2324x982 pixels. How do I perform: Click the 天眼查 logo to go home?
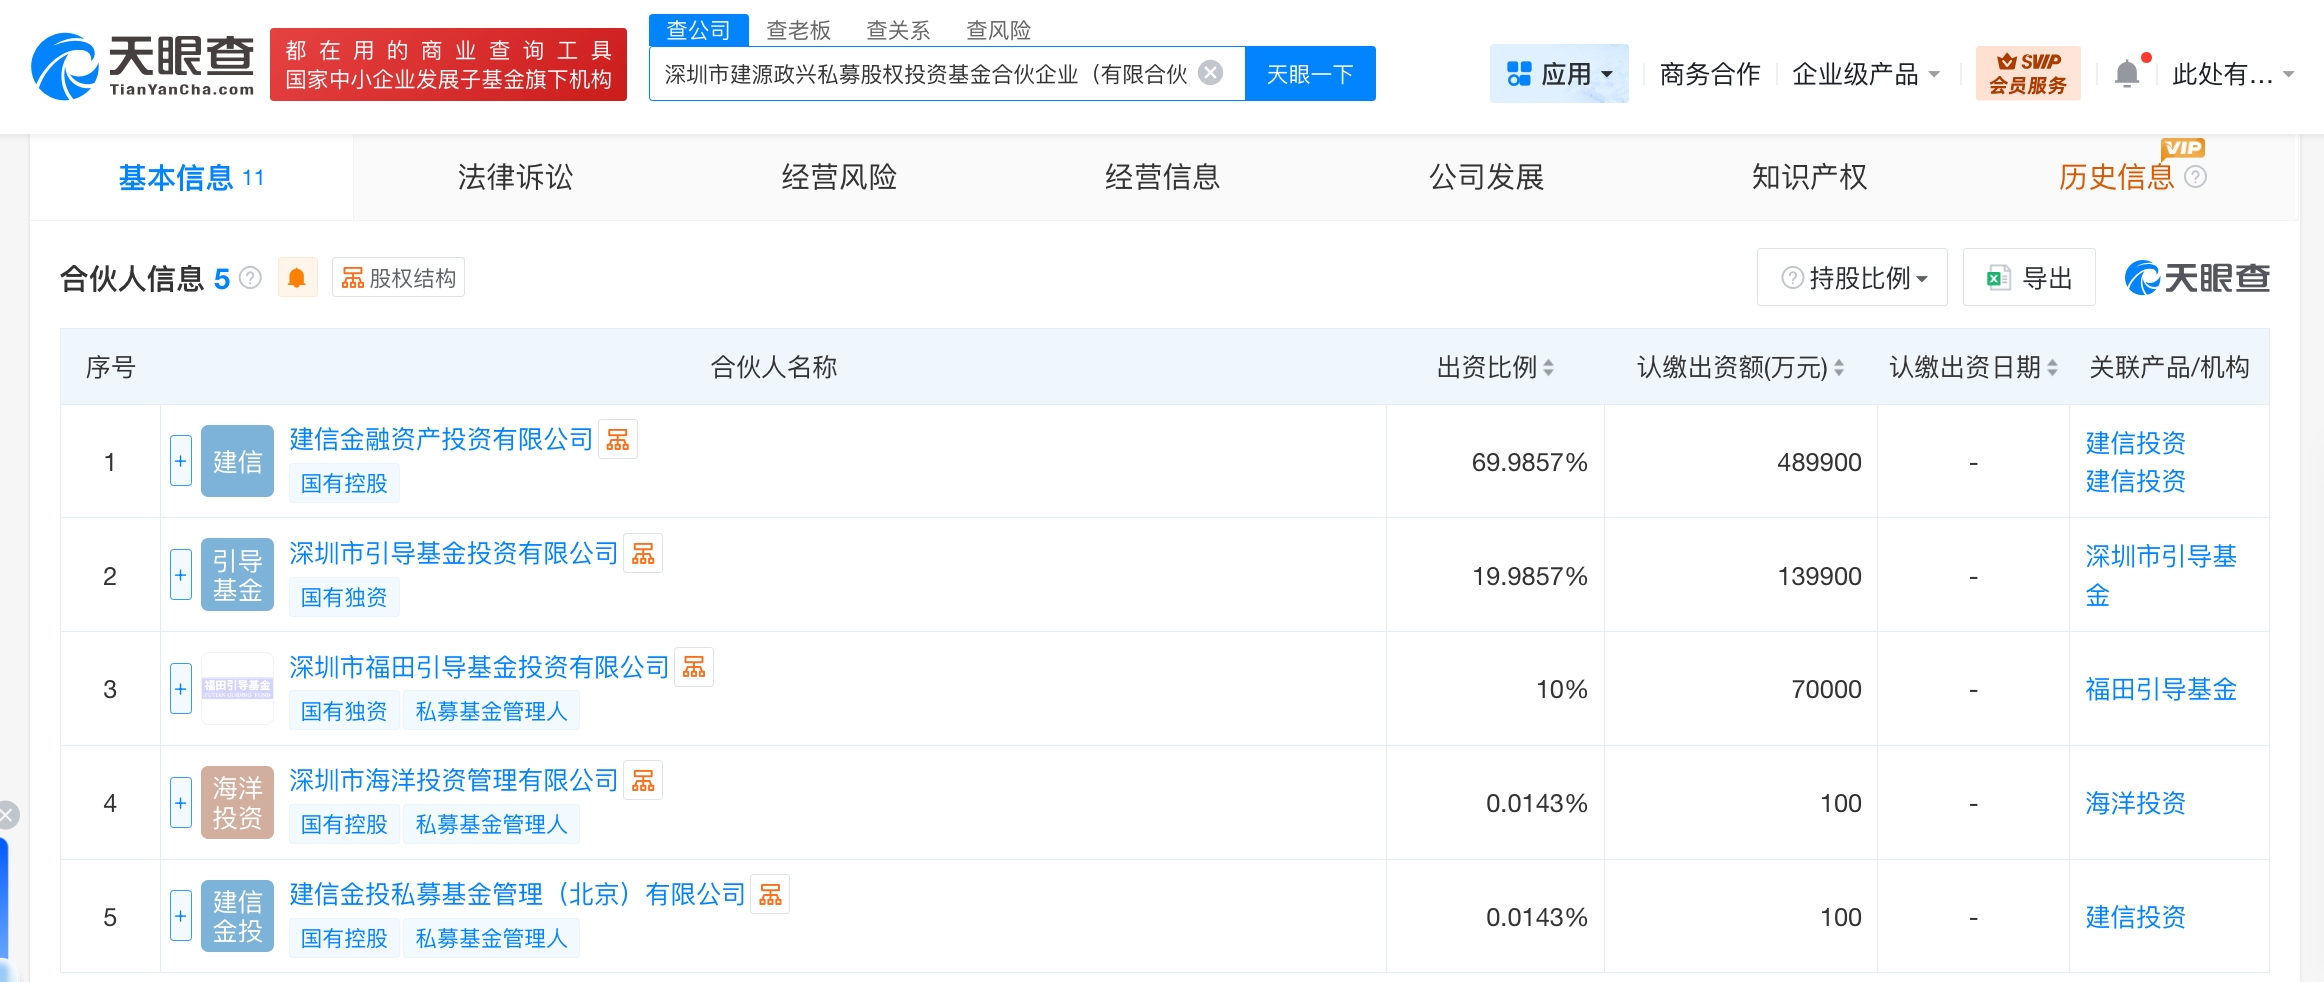tap(142, 66)
